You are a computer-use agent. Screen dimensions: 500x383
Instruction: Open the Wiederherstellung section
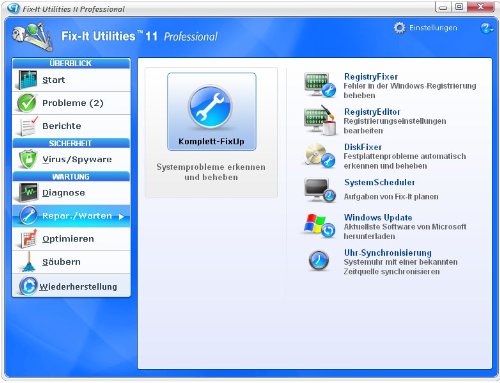click(71, 285)
